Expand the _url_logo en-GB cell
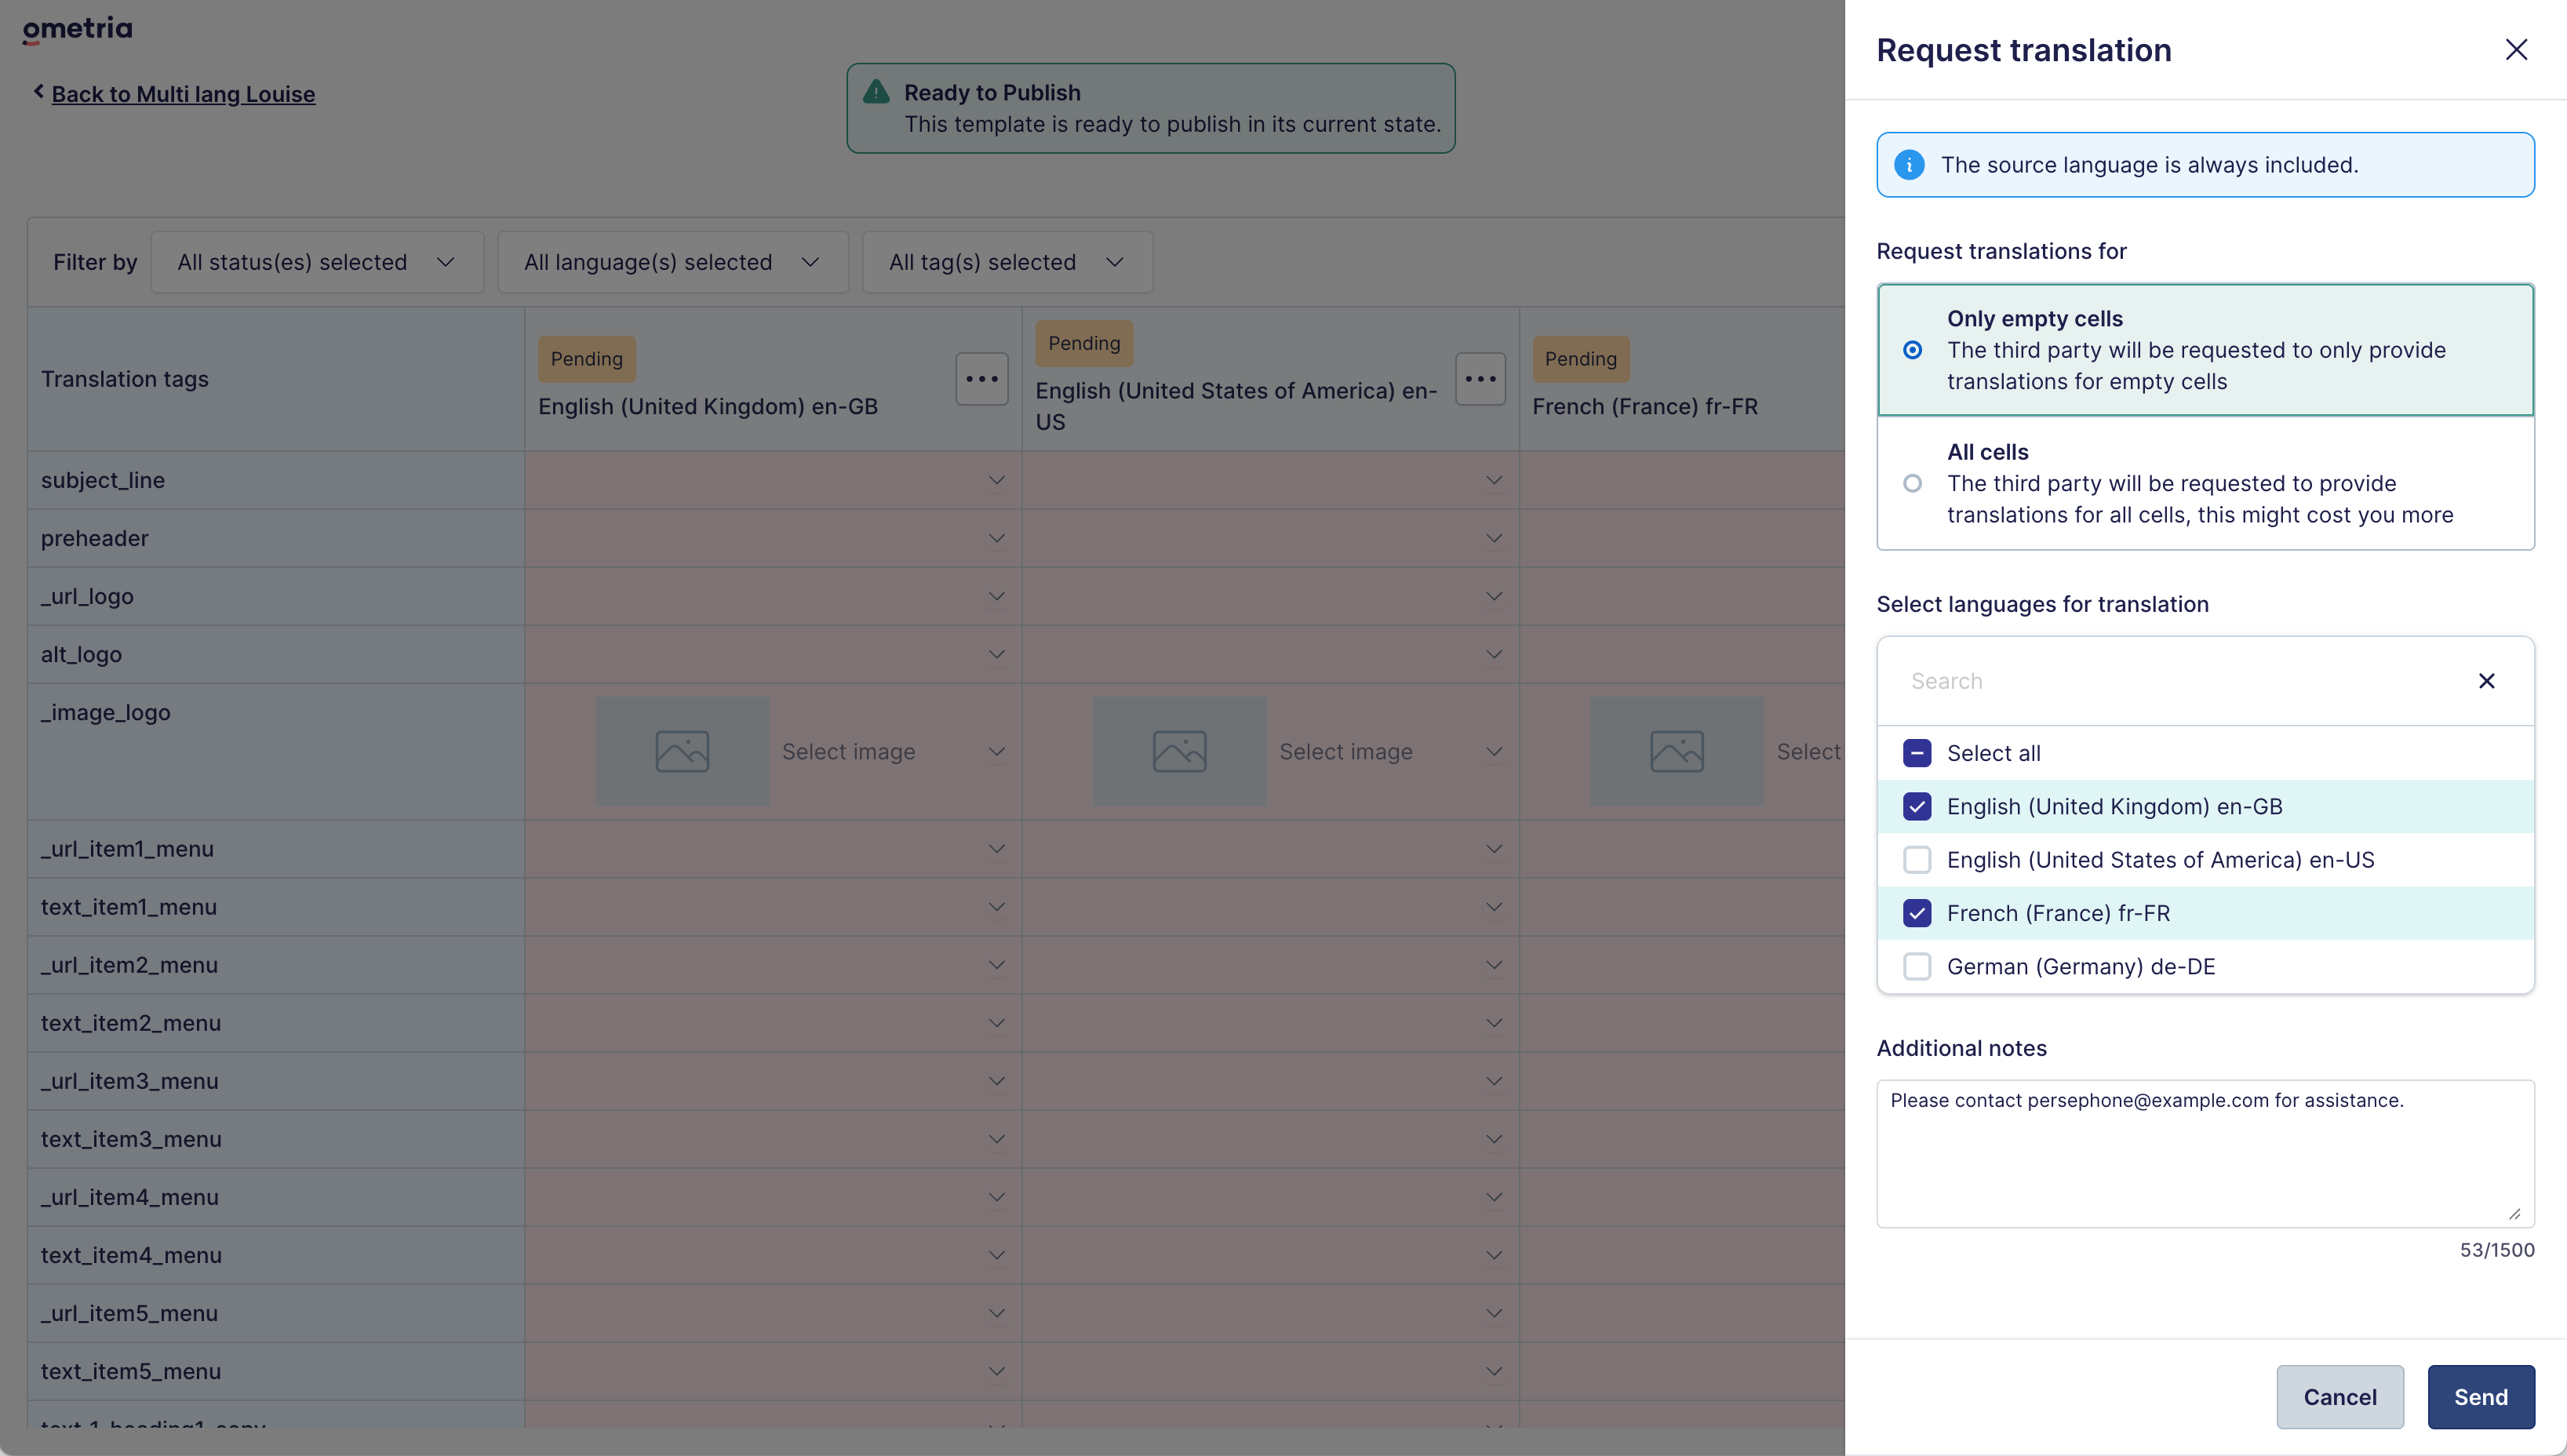 tap(996, 596)
